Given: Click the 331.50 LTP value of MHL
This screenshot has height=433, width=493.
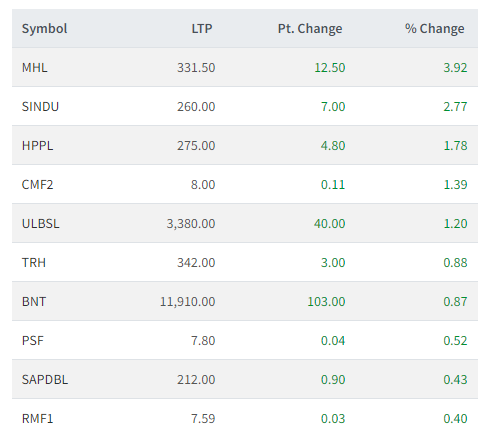Looking at the screenshot, I should [x=196, y=68].
